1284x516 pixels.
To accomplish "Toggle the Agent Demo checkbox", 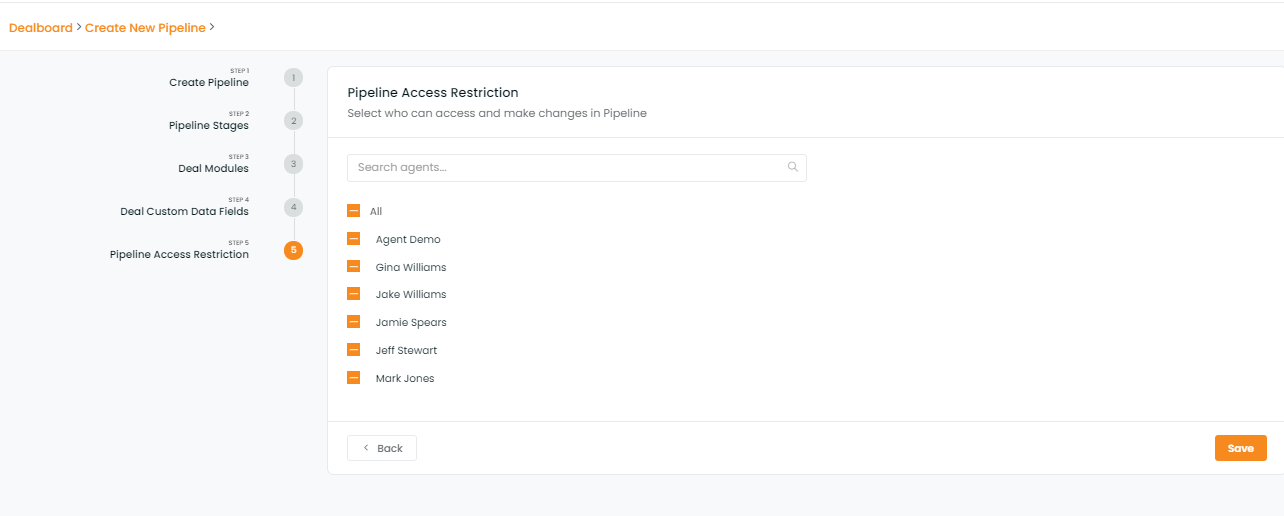I will (353, 239).
